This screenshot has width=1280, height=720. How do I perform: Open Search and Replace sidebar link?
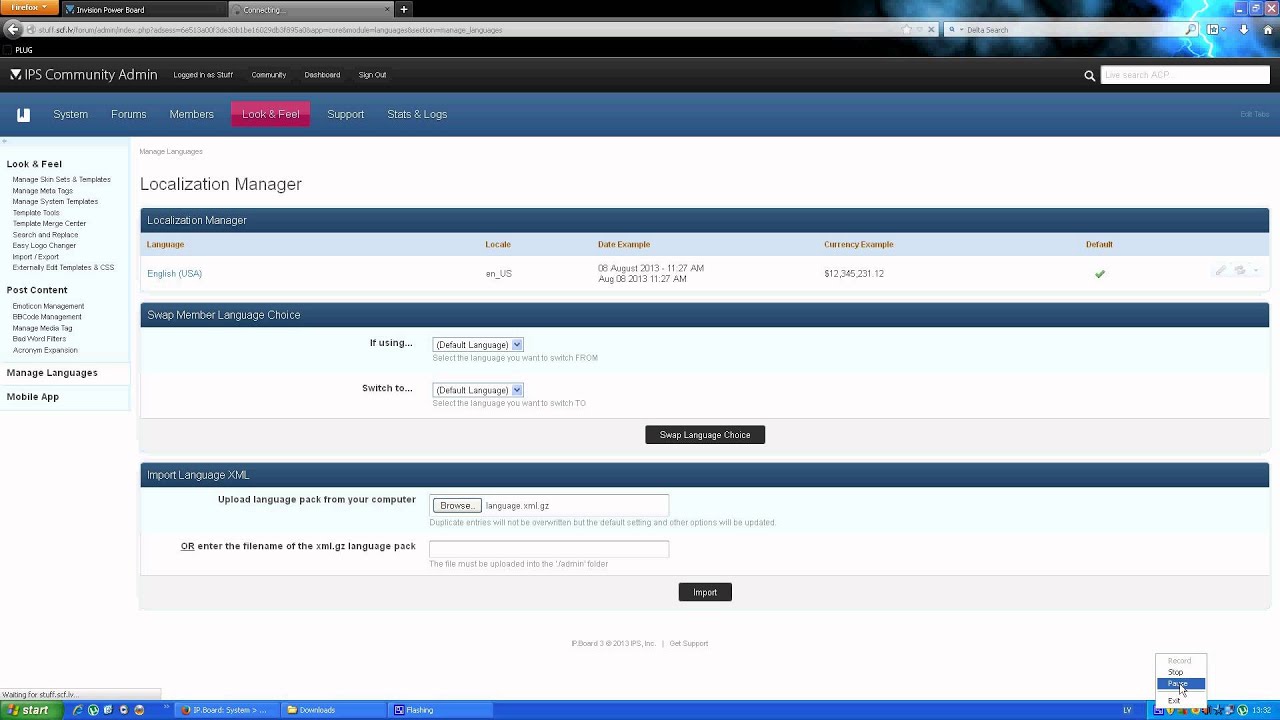(45, 235)
